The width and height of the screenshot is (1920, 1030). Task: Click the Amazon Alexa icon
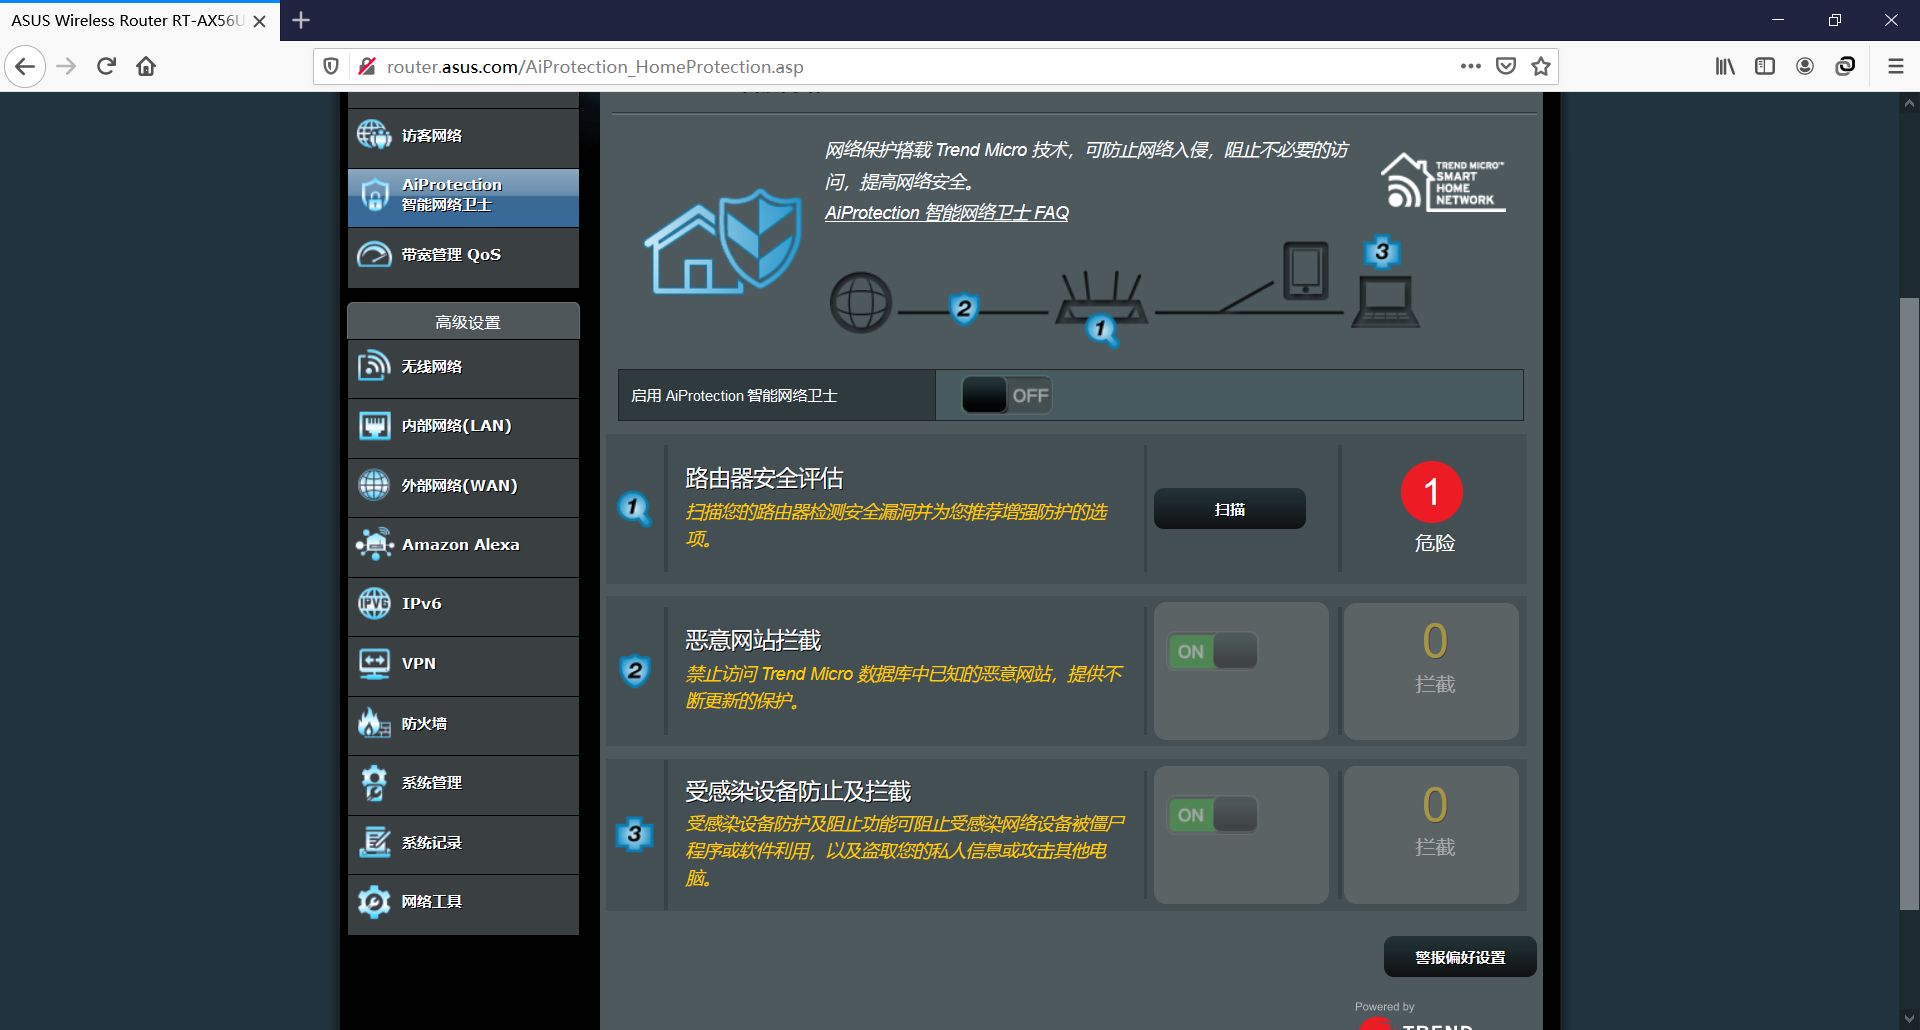click(374, 544)
